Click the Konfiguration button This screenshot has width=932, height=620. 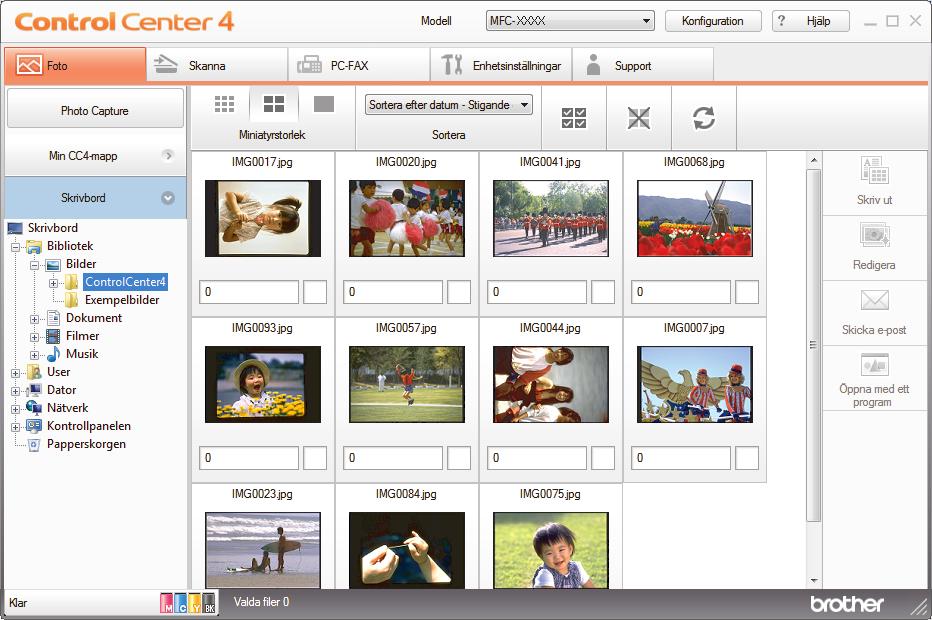point(713,21)
